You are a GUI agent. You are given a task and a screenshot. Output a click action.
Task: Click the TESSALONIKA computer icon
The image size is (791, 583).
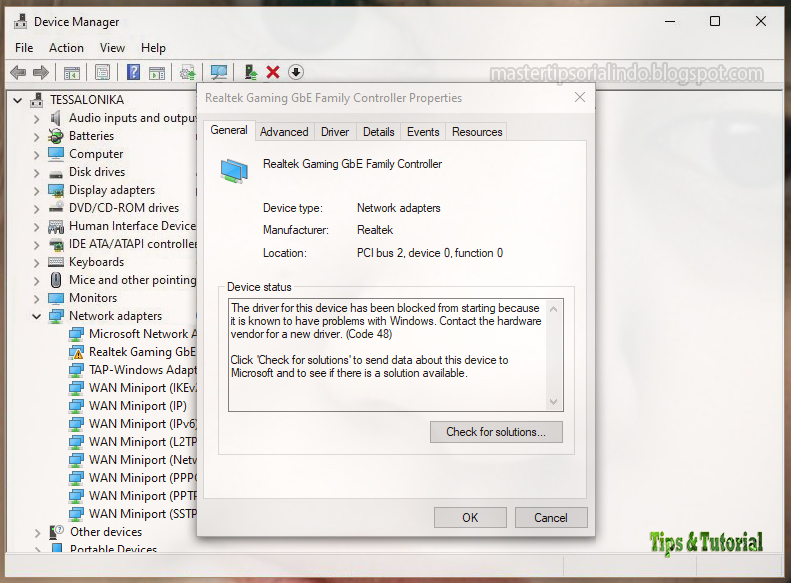point(36,100)
